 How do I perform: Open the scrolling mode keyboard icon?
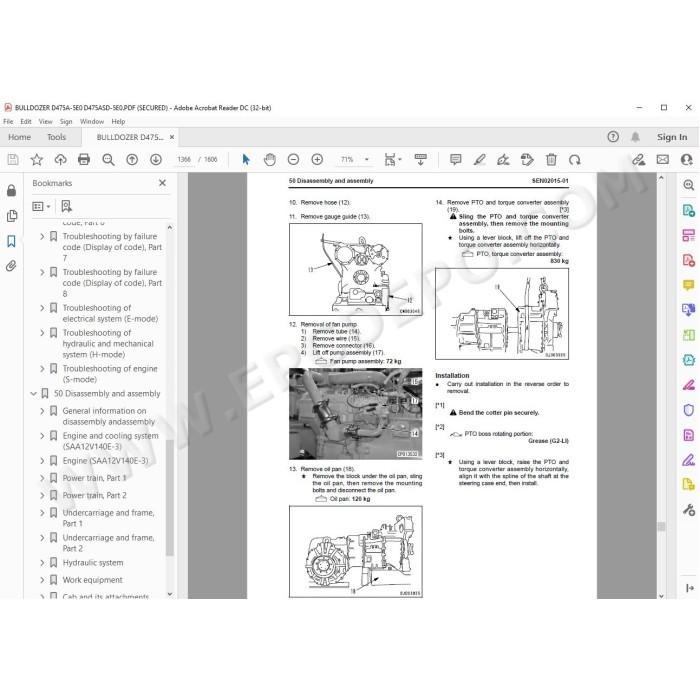[421, 159]
